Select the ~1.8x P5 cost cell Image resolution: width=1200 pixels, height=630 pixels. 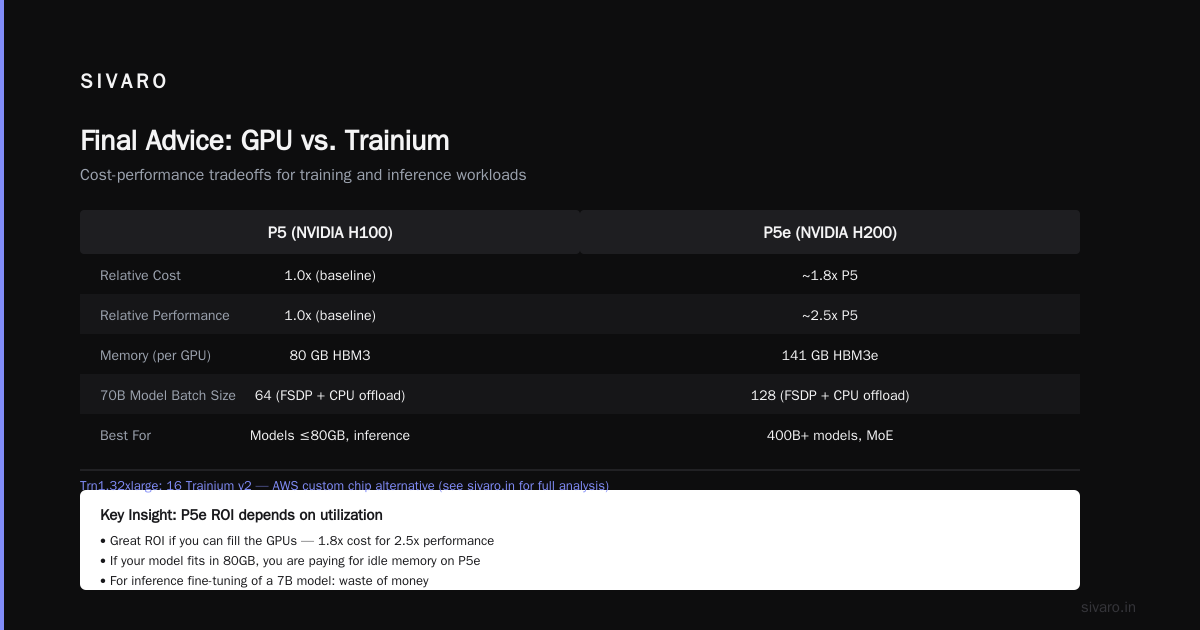pos(830,275)
